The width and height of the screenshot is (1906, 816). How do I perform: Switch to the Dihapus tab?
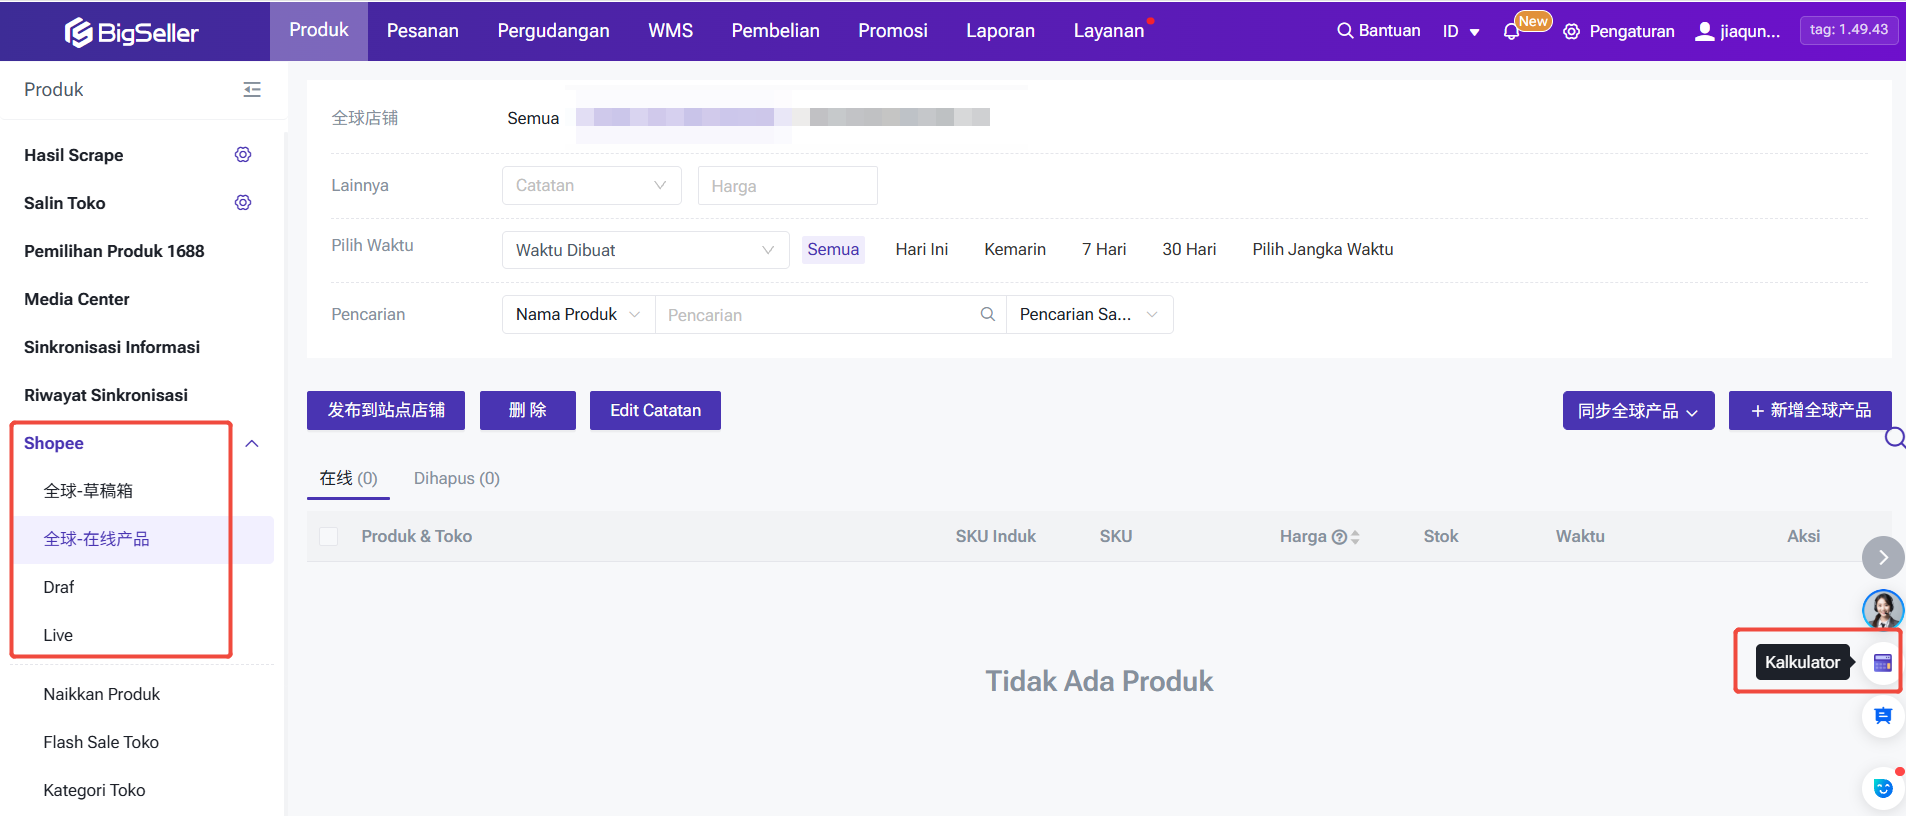pos(456,478)
